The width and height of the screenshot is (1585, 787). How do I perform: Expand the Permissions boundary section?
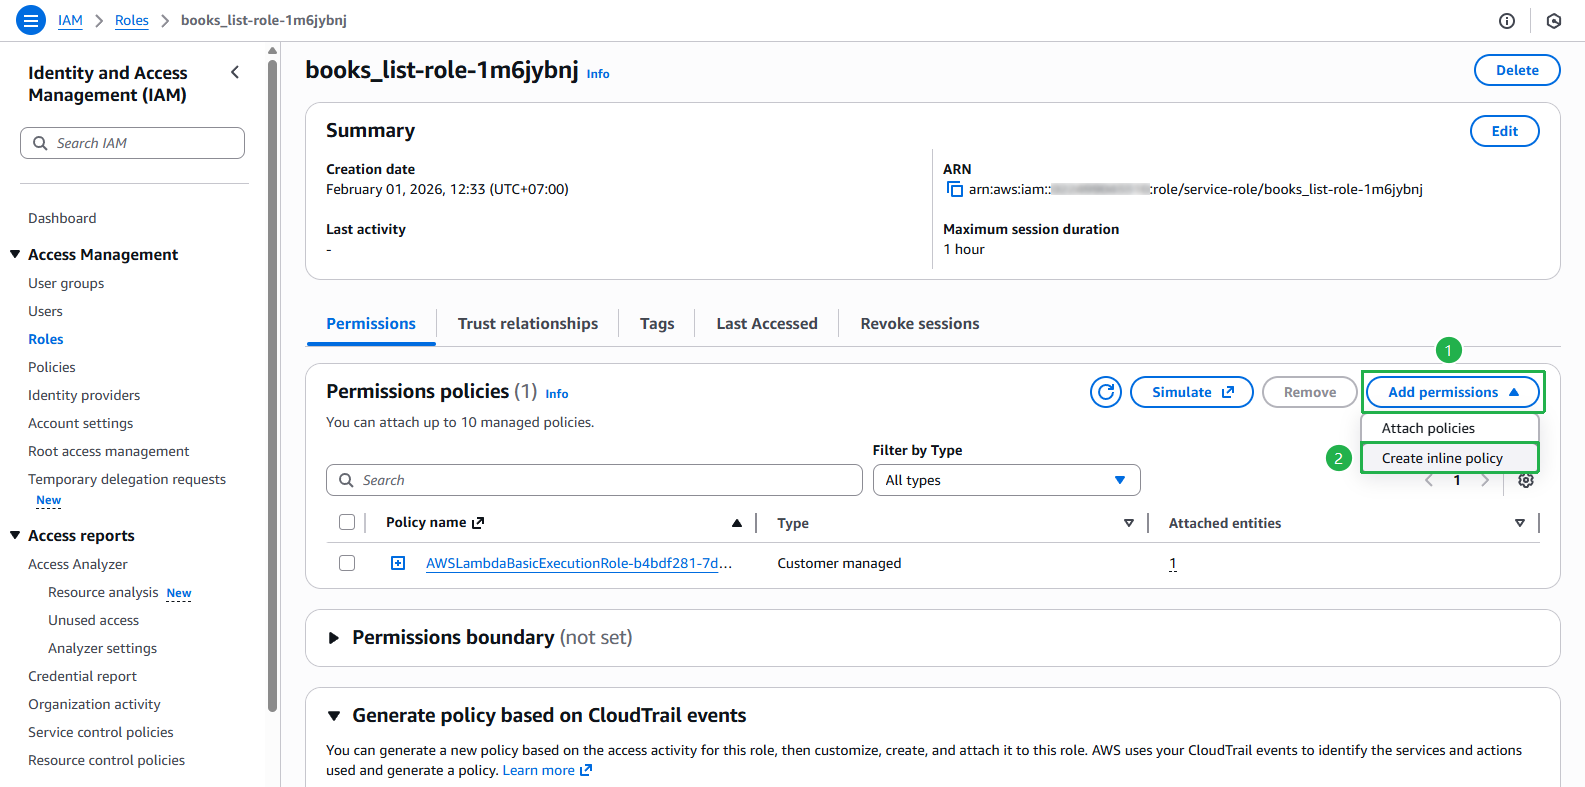coord(334,638)
